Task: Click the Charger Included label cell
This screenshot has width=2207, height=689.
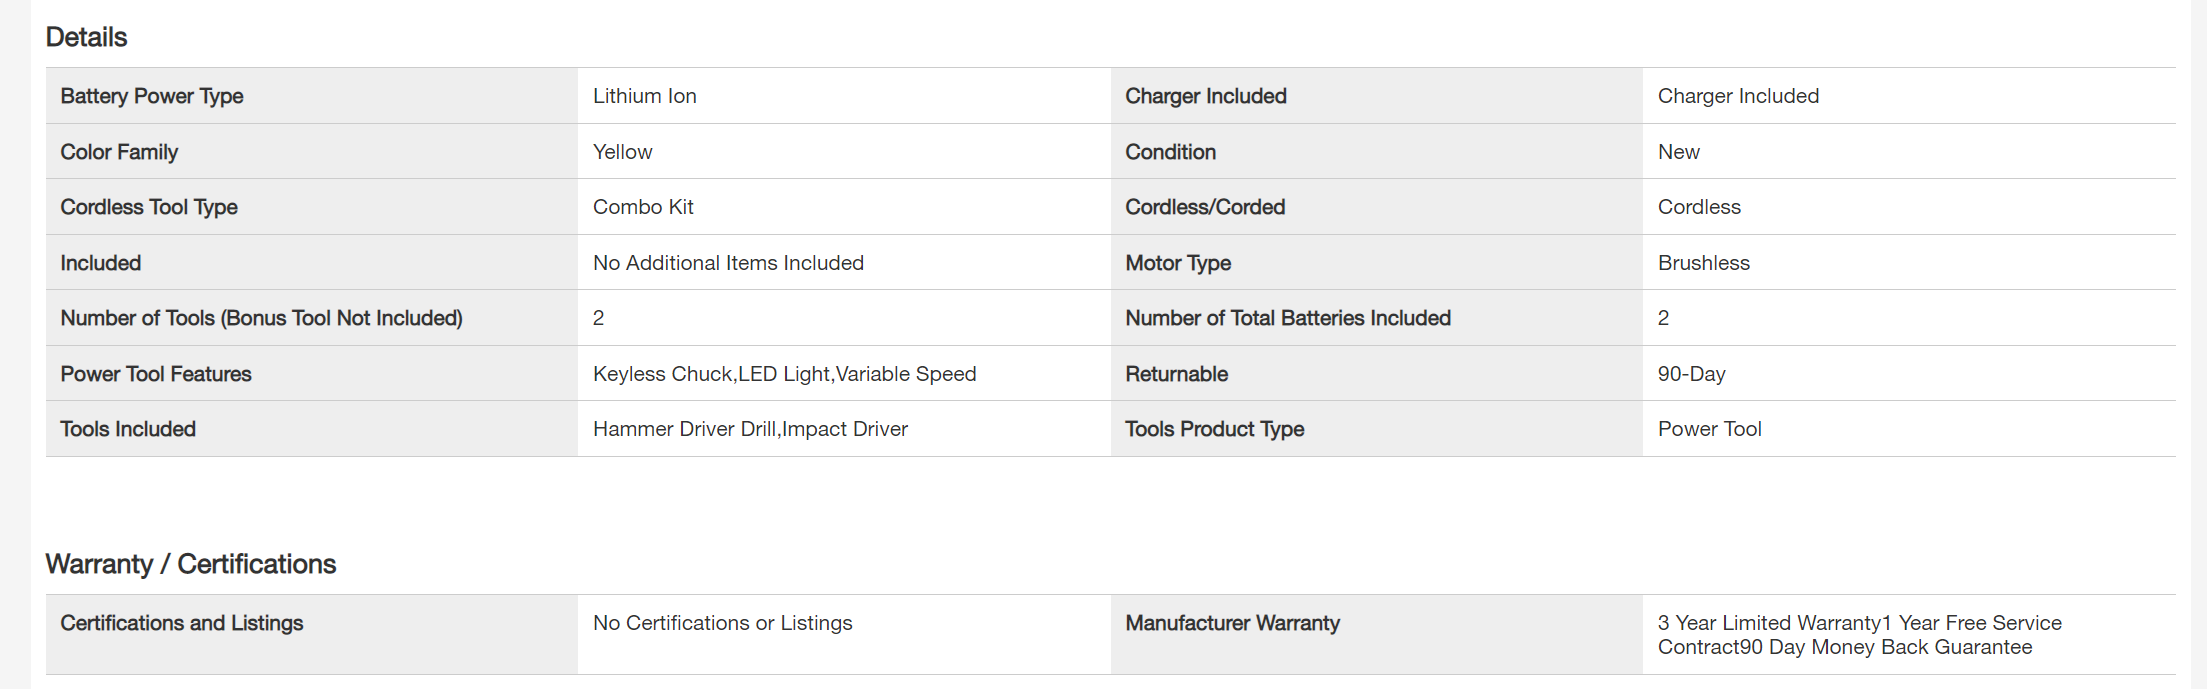Action: 1206,96
